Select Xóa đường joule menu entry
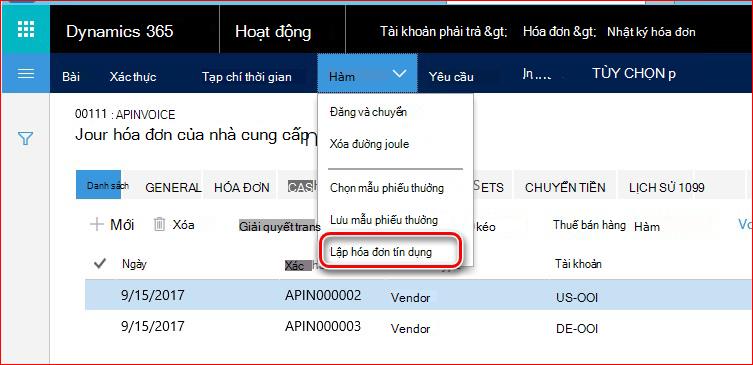This screenshot has width=753, height=365. click(x=369, y=144)
